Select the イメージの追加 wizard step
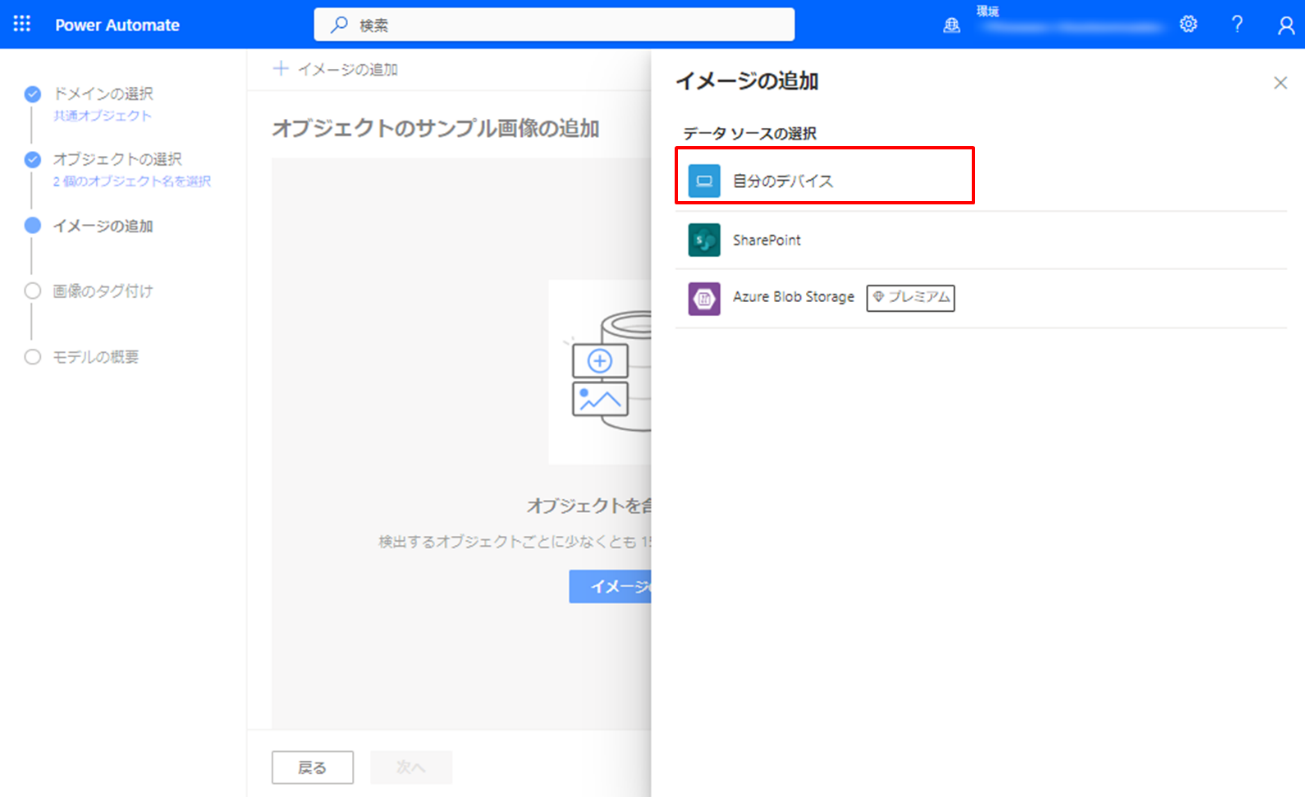 pos(103,226)
